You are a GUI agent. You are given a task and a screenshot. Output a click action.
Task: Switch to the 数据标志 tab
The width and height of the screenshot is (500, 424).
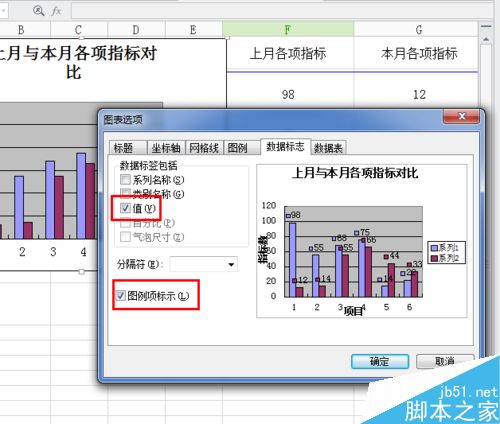(x=285, y=147)
